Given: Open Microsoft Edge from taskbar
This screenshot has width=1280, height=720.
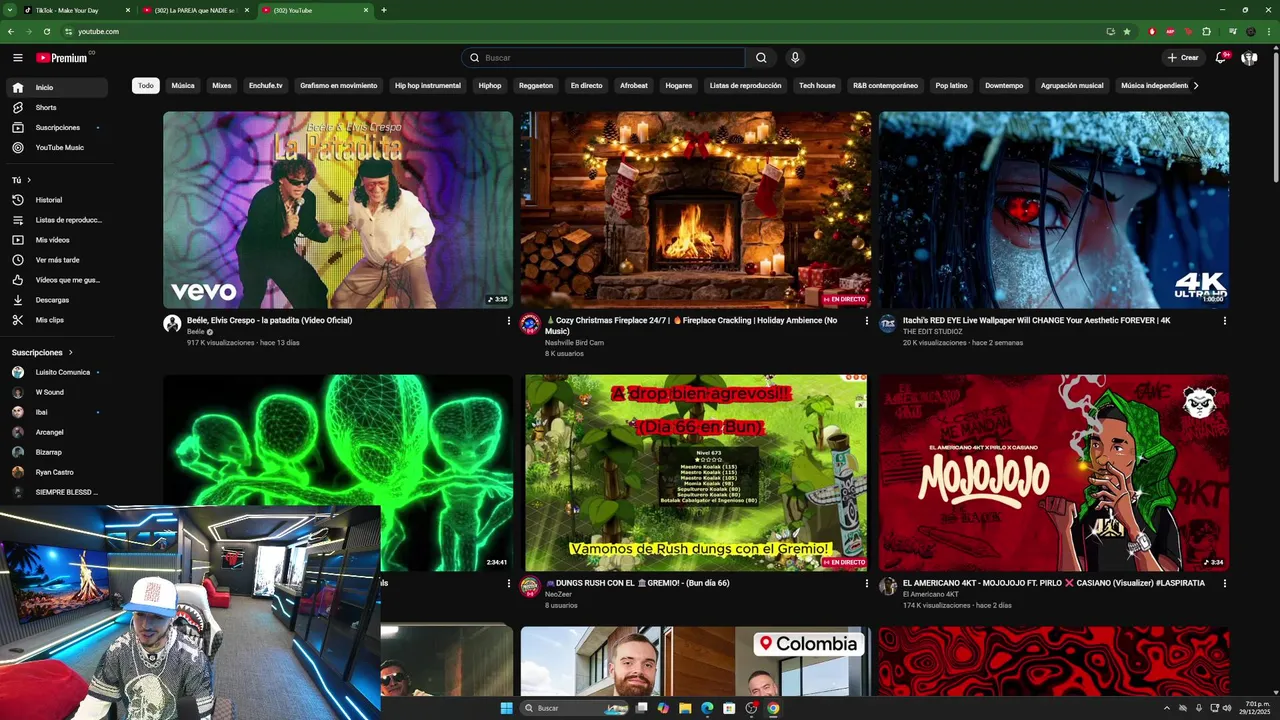Looking at the screenshot, I should [707, 708].
